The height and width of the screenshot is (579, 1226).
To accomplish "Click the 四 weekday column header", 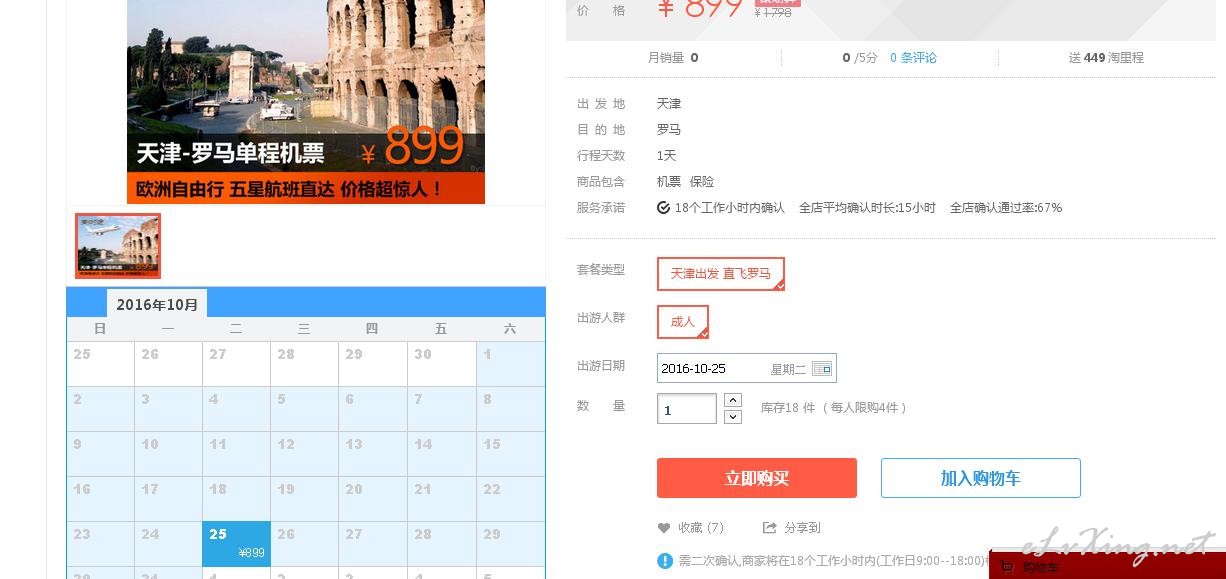I will click(372, 329).
